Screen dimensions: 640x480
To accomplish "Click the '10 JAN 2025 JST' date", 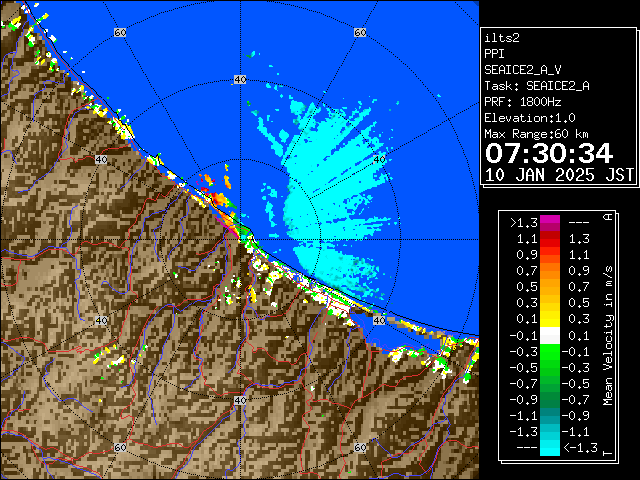I will point(559,175).
